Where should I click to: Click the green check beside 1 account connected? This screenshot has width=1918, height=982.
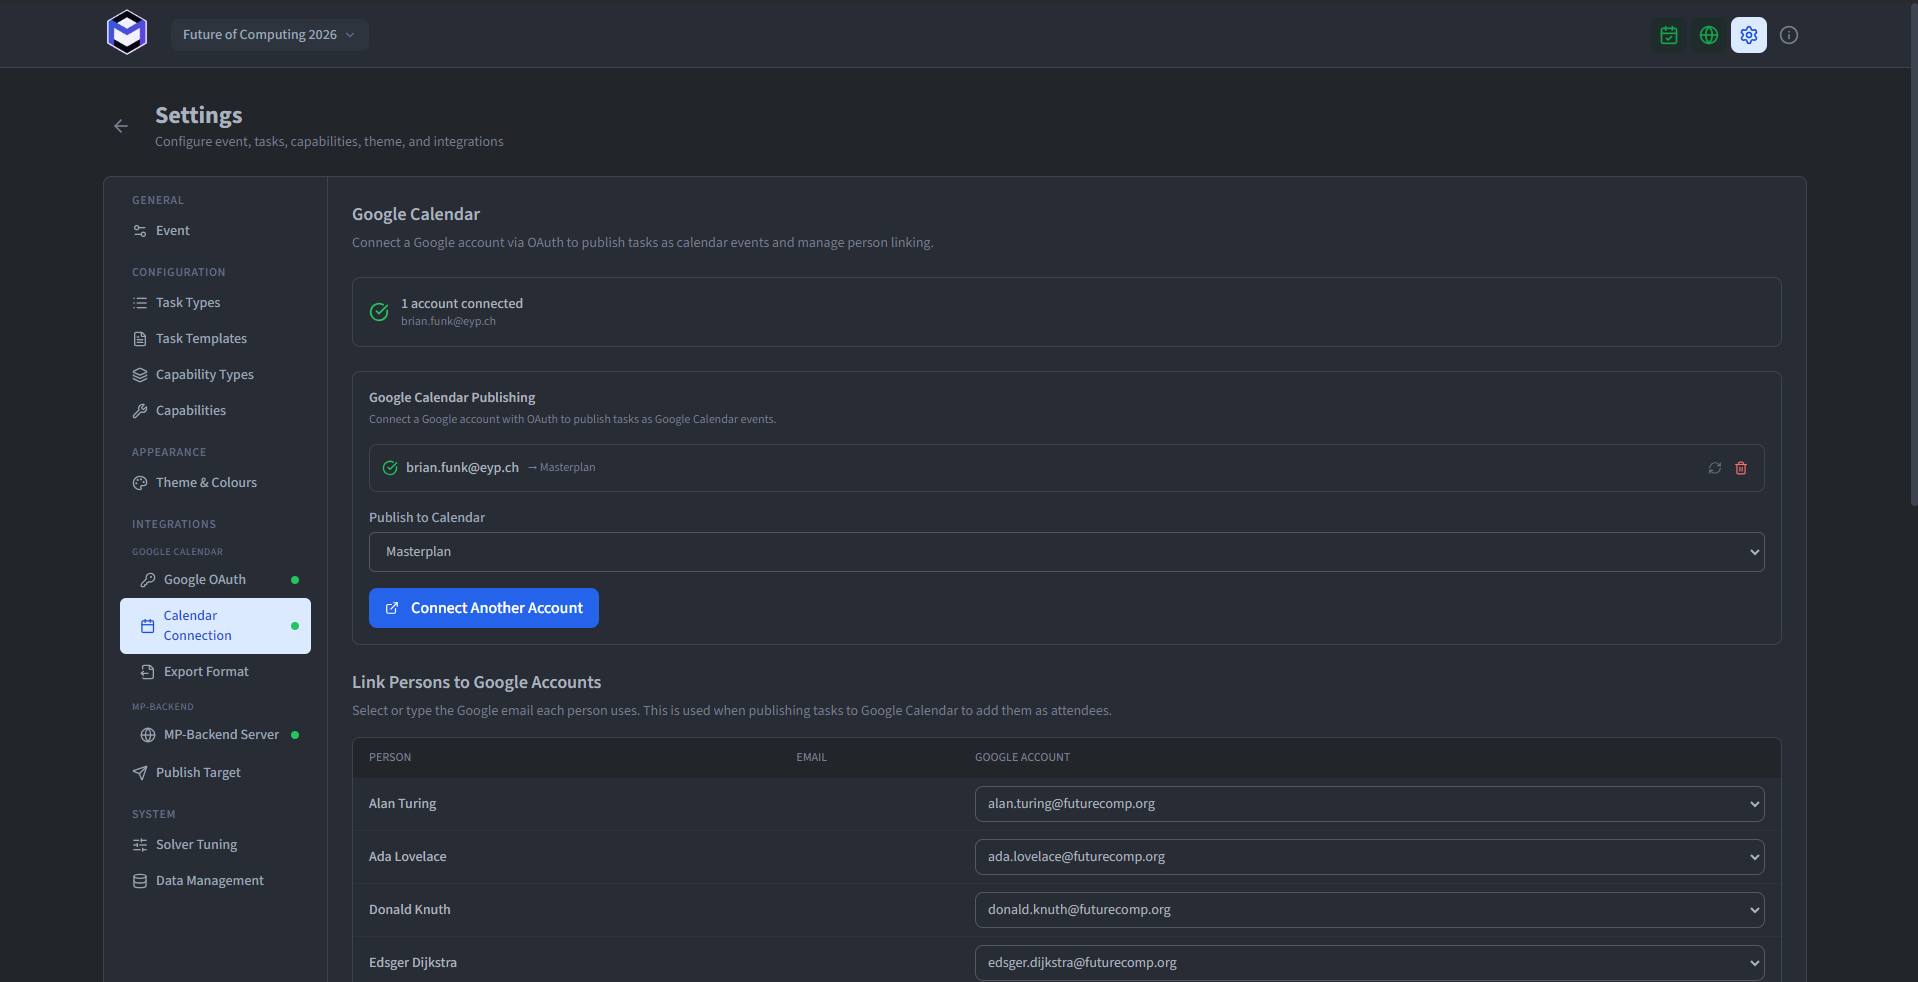(x=379, y=312)
